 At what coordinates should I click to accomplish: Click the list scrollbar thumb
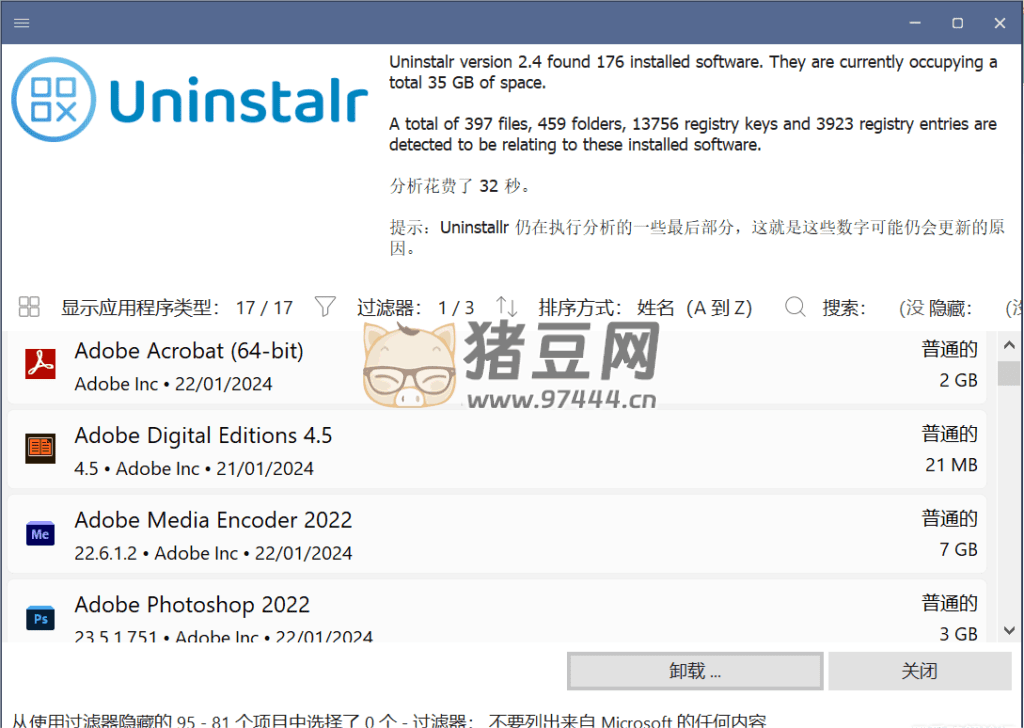(1009, 373)
